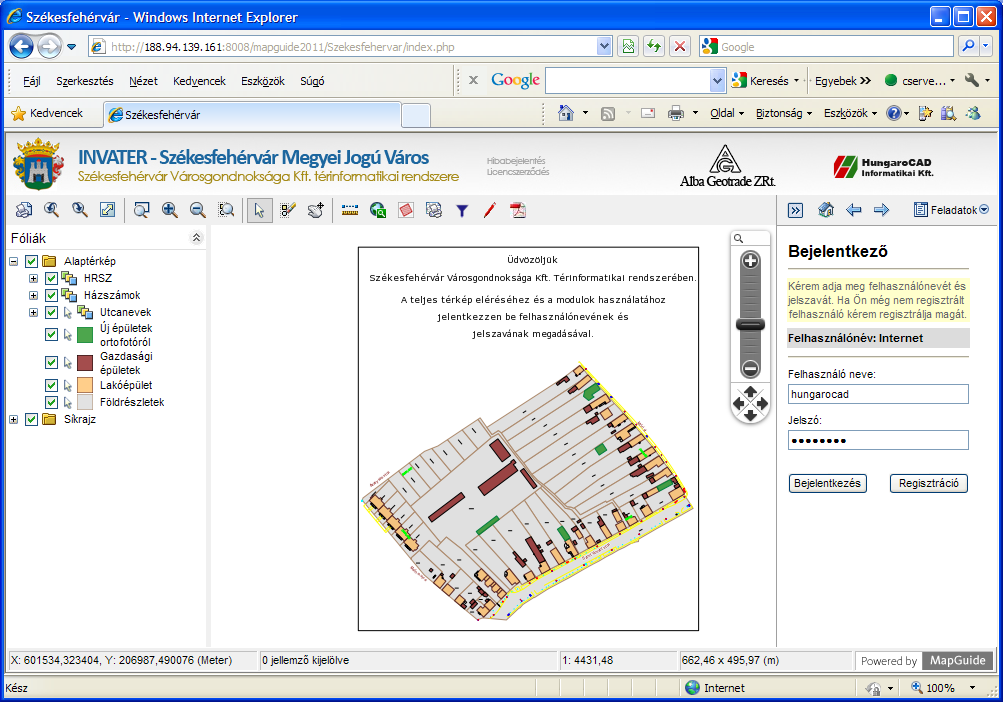The height and width of the screenshot is (702, 1003).
Task: Select the zoom in magnifier tool
Action: pos(170,210)
